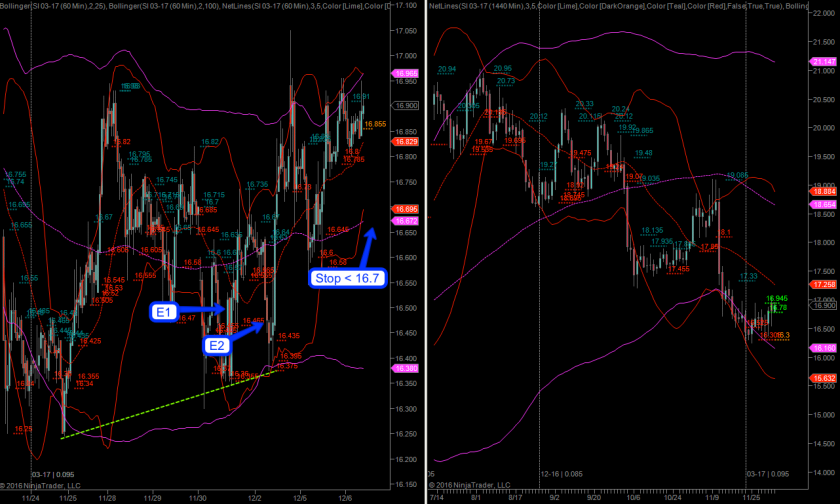Click the 14.000 price axis label on daily chart

pos(824,472)
